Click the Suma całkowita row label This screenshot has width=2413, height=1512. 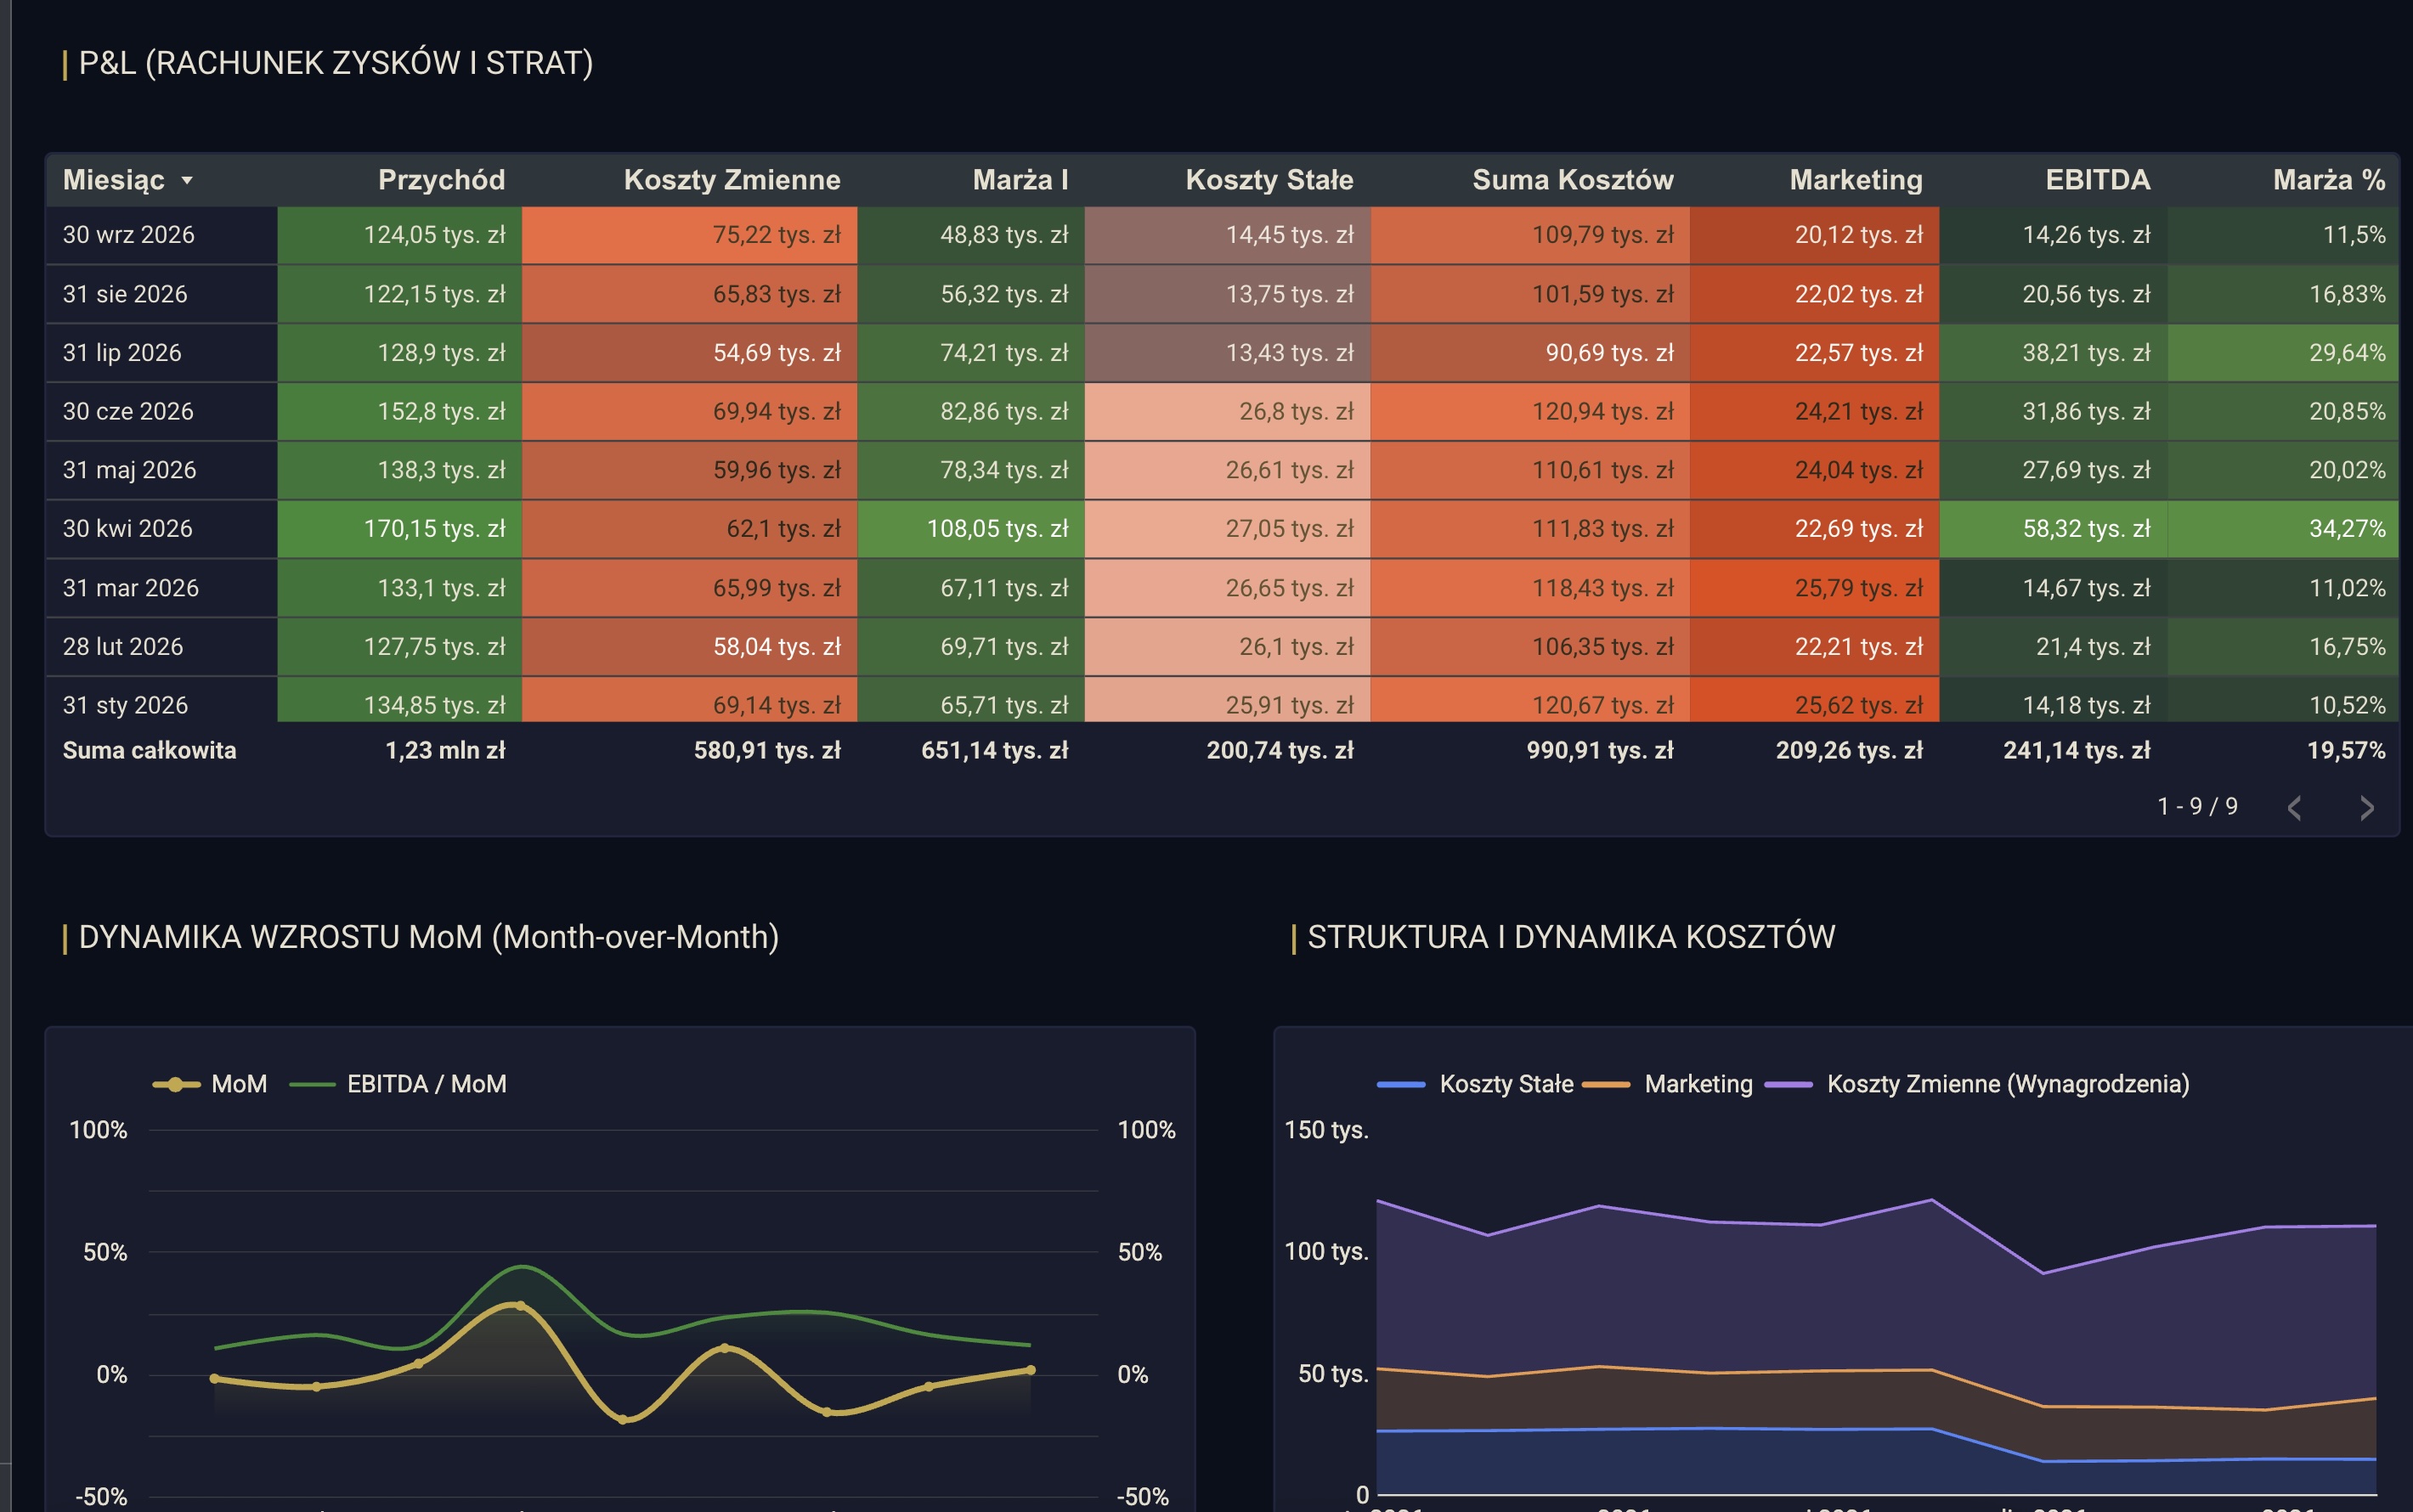(150, 751)
